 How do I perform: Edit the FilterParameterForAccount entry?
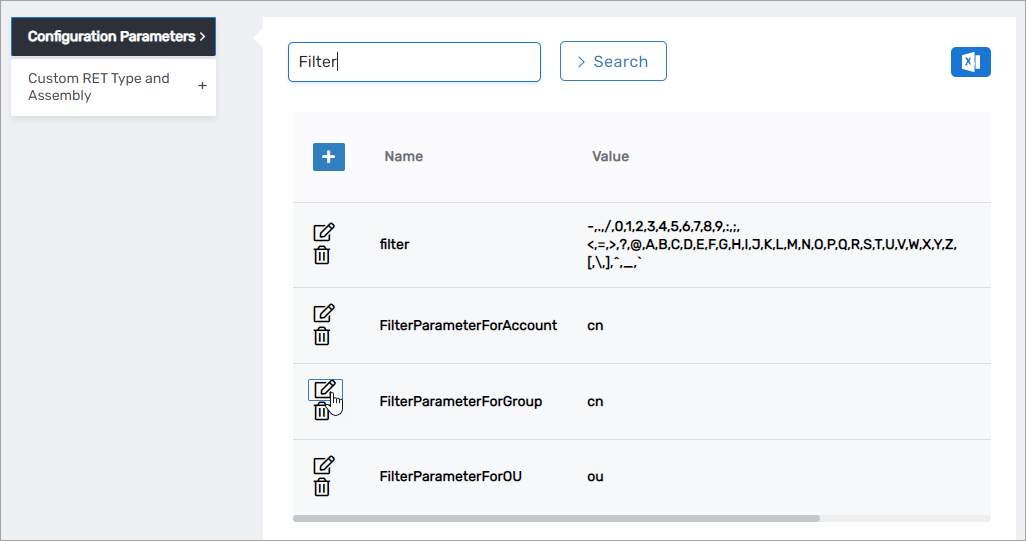(x=323, y=313)
